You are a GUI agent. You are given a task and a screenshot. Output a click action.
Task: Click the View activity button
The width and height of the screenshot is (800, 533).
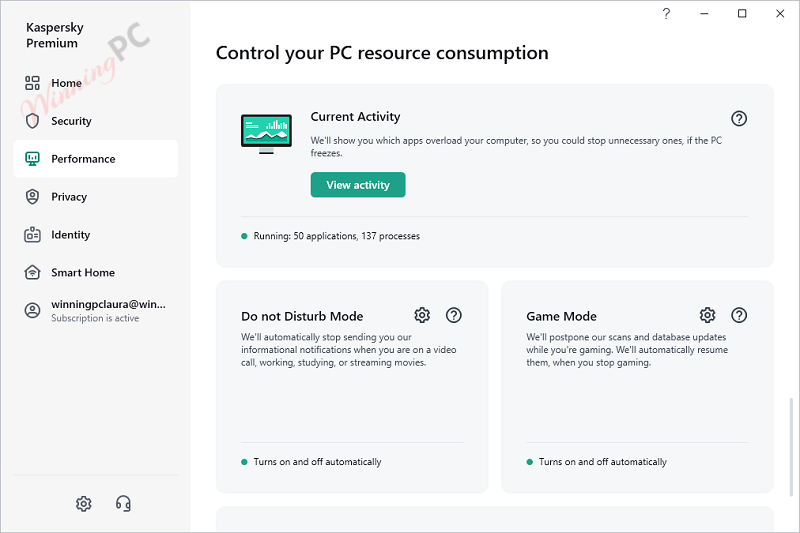click(x=358, y=185)
